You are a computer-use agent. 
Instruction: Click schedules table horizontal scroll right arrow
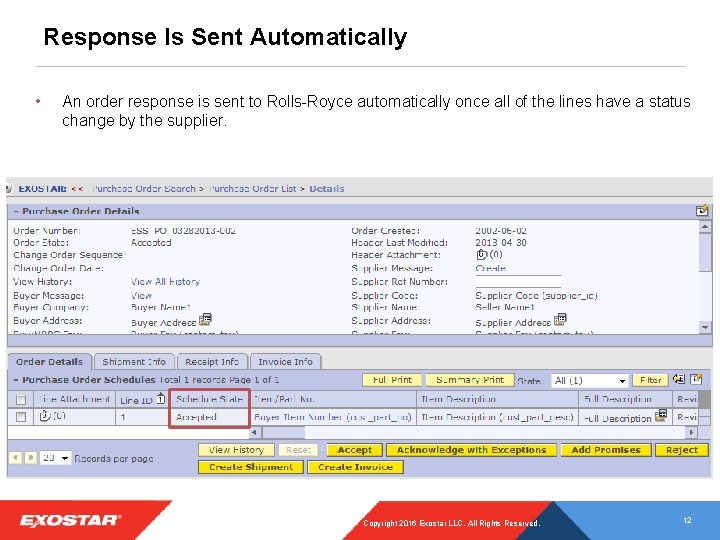(x=691, y=432)
